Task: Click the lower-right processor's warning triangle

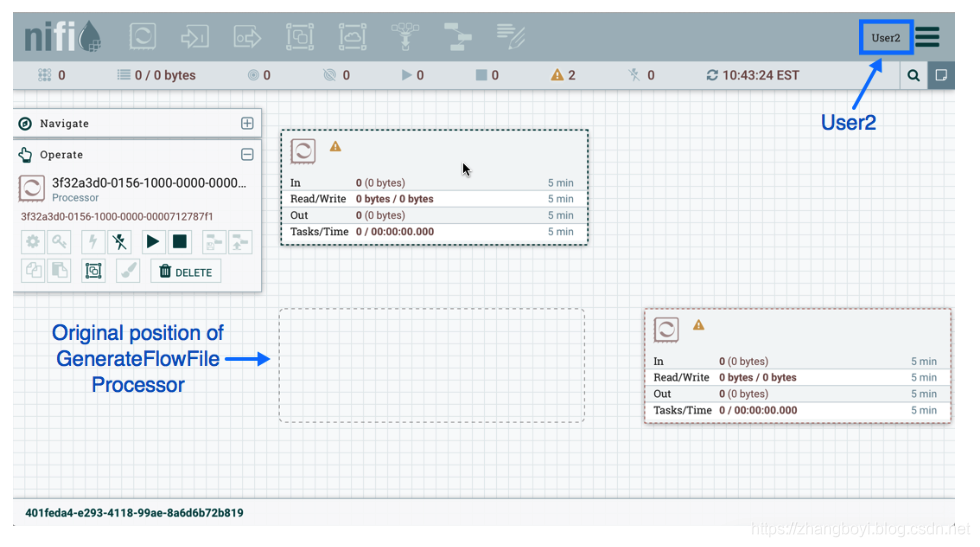Action: (x=699, y=325)
